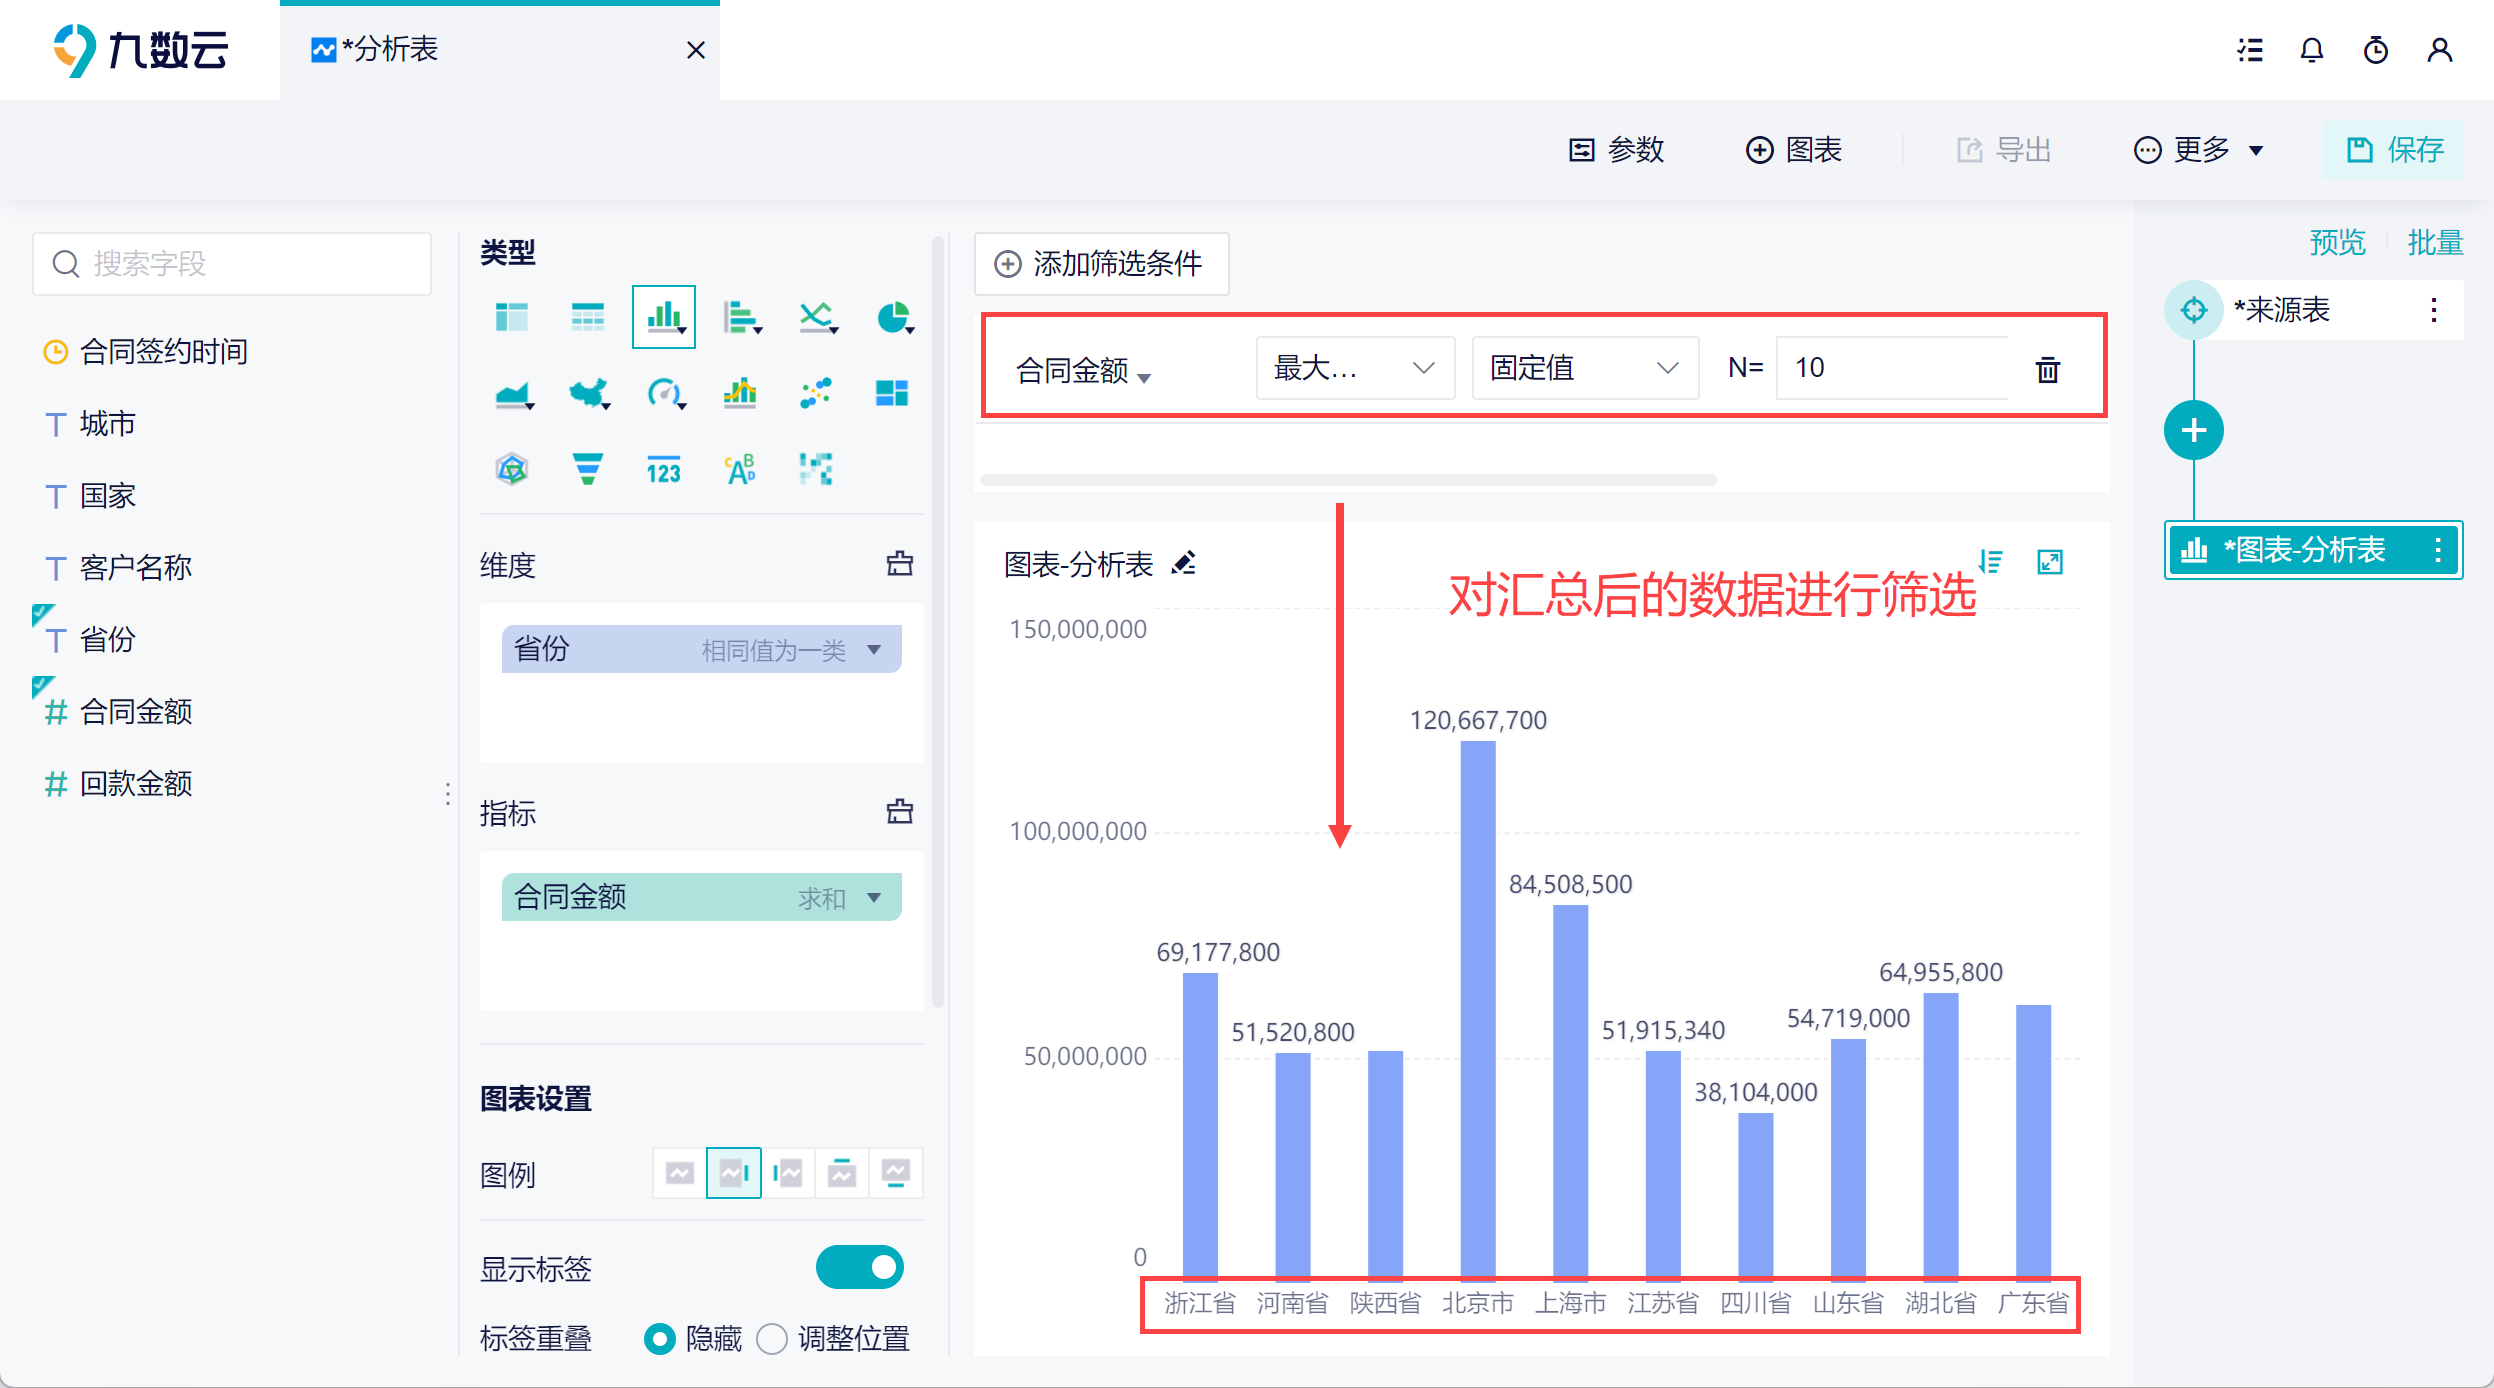Switch to the 批量 tab
This screenshot has height=1388, width=2494.
point(2436,242)
